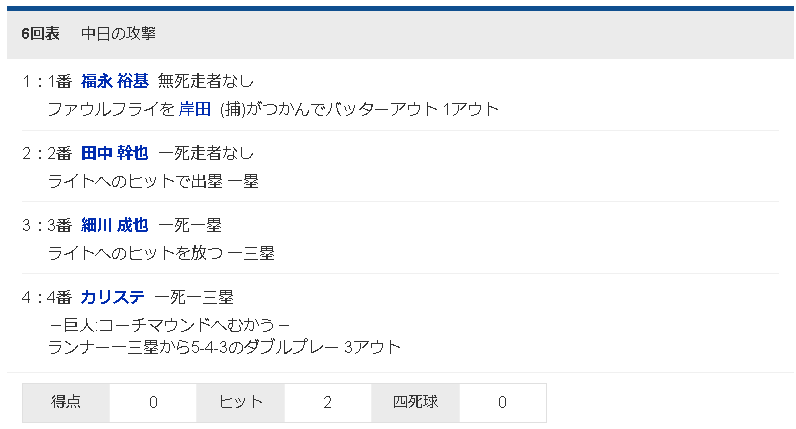Click the 無死走者なし situation text
This screenshot has height=429, width=796.
click(x=206, y=81)
